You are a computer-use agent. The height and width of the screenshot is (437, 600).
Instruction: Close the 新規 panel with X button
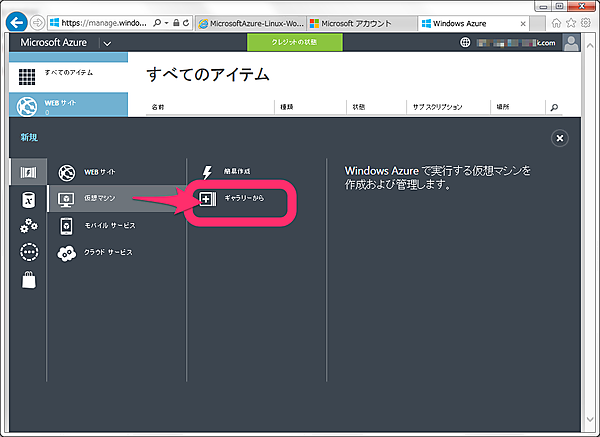560,138
